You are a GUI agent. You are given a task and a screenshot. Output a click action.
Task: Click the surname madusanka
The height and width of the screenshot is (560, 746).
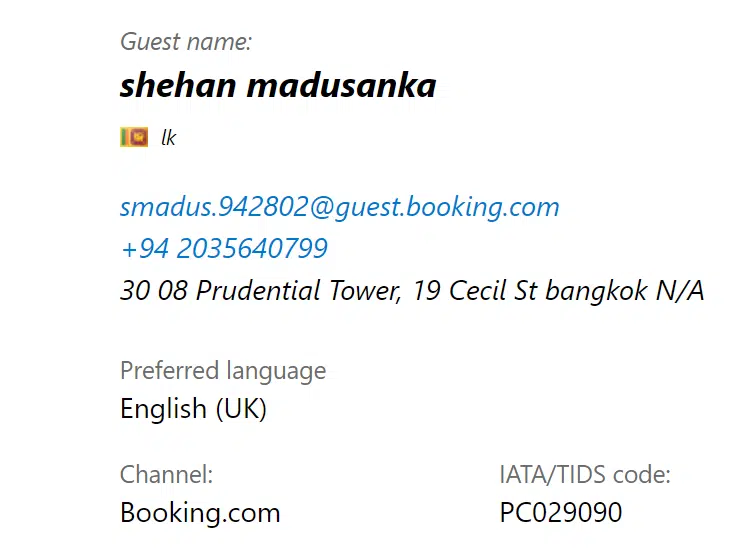click(342, 85)
